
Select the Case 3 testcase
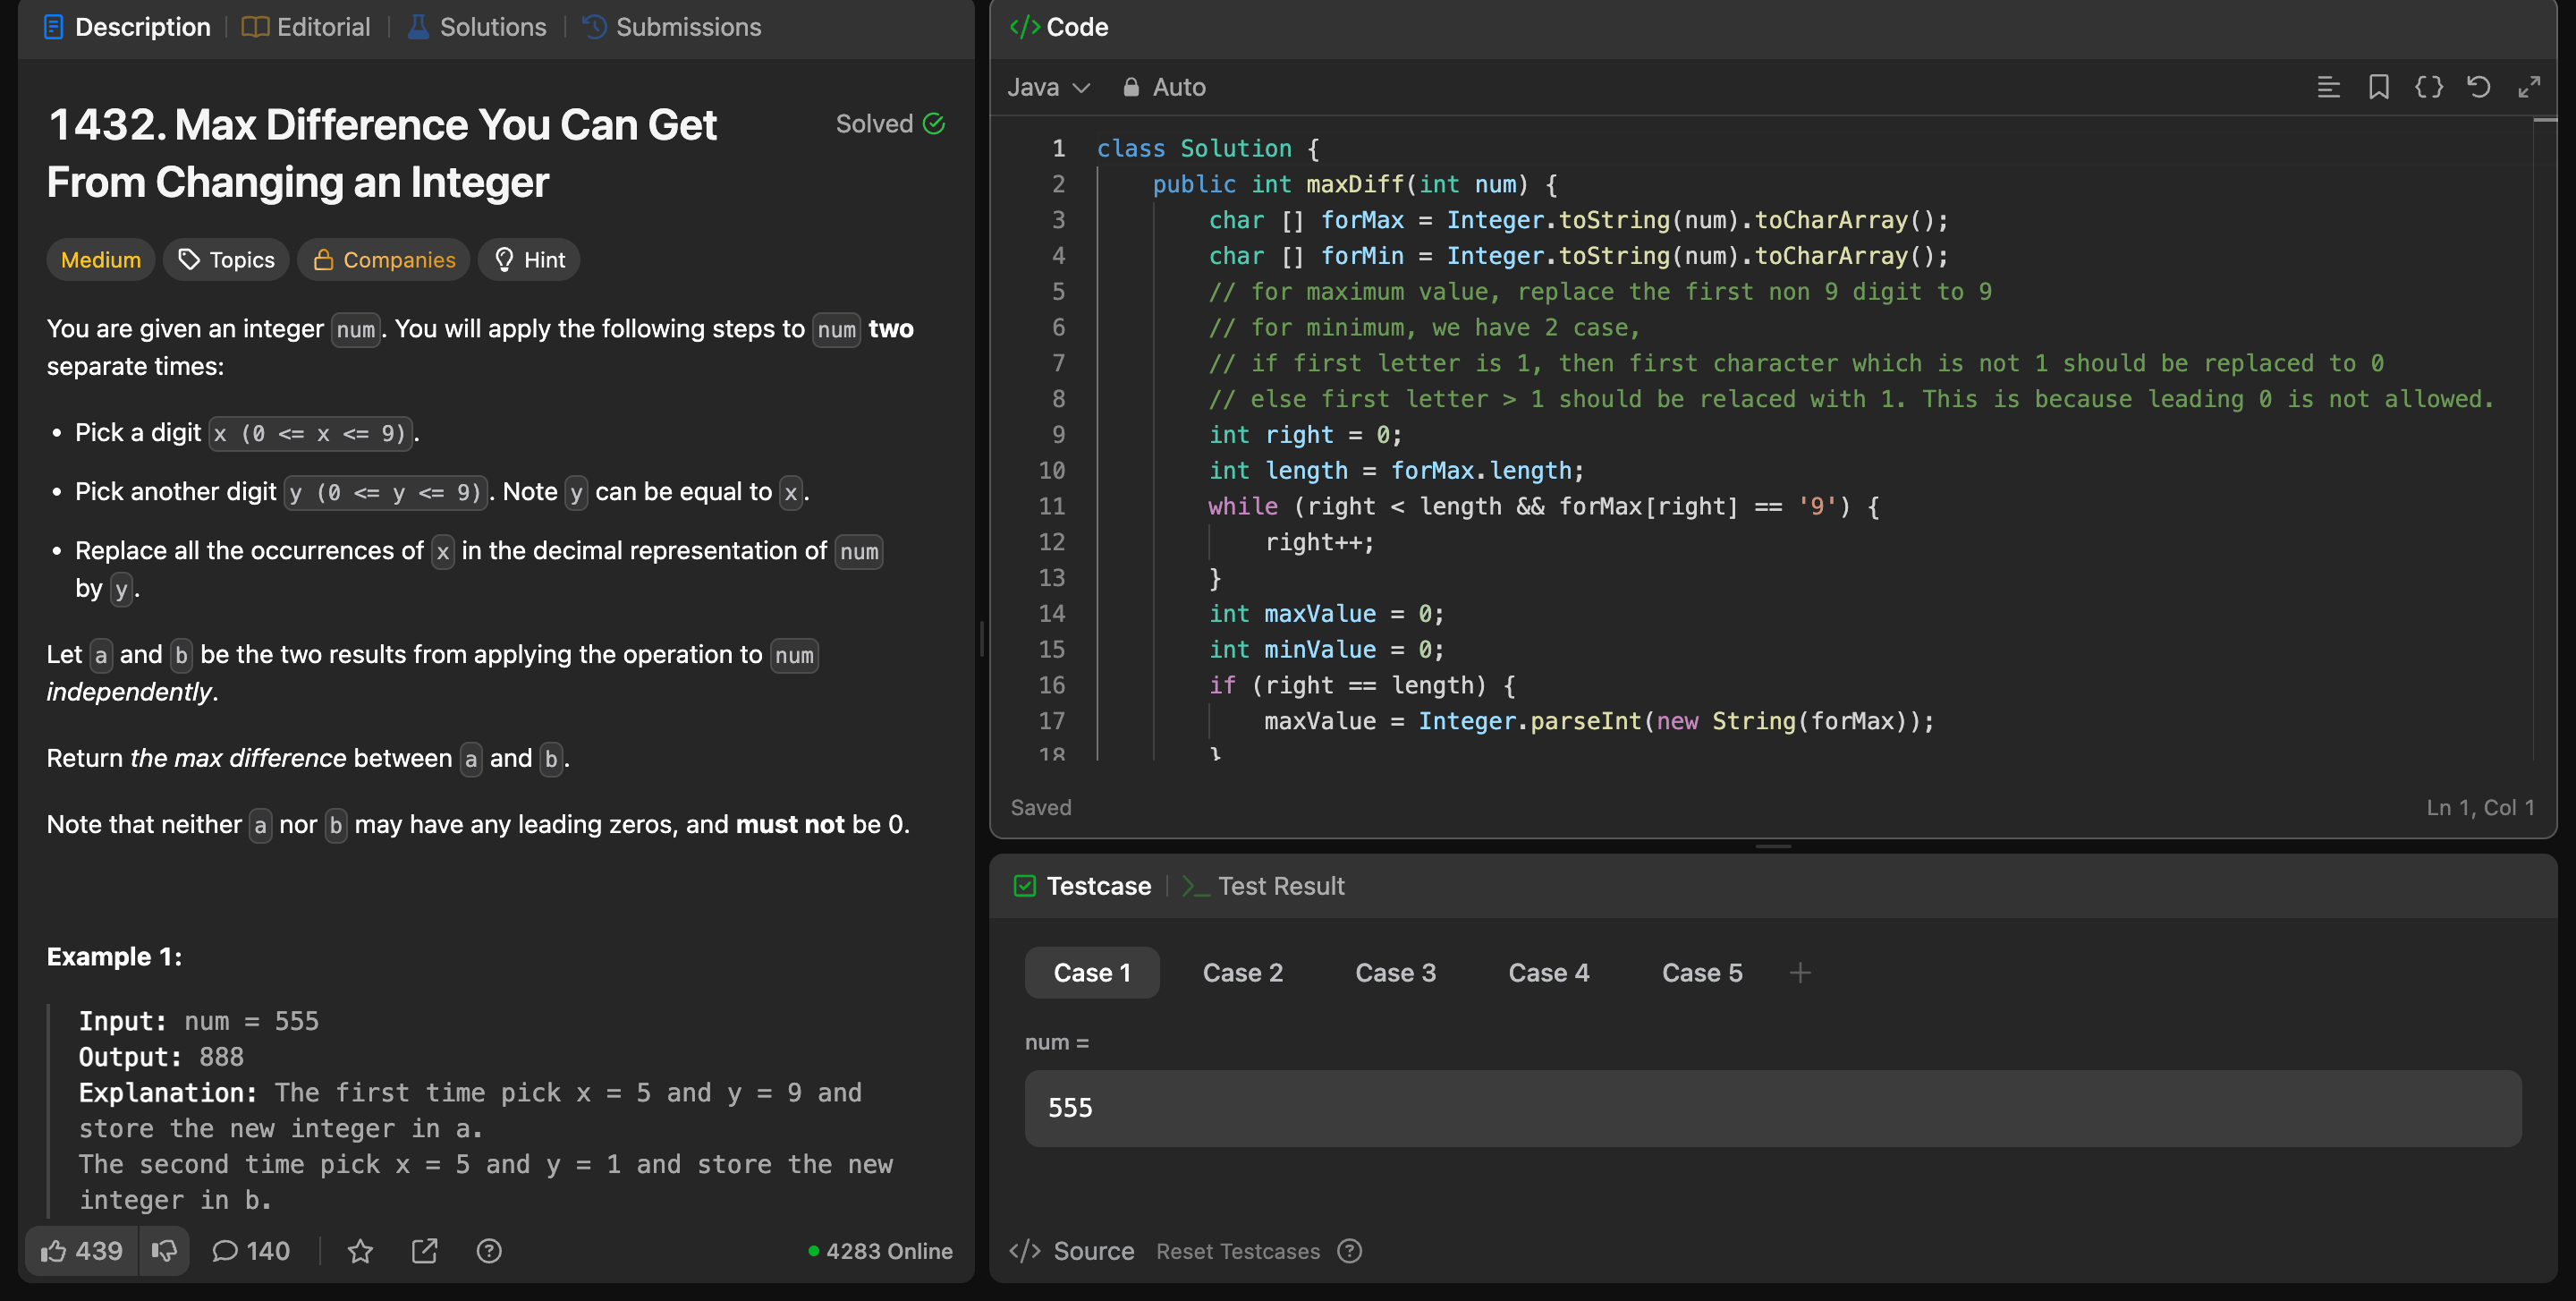click(x=1395, y=973)
